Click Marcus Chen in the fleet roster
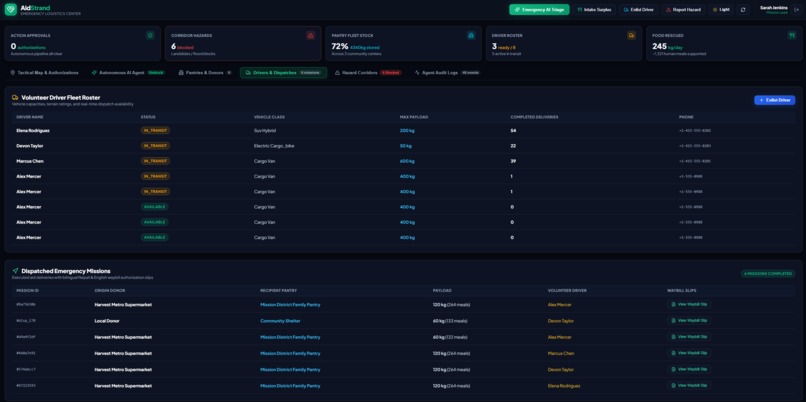This screenshot has height=402, width=806. point(30,161)
